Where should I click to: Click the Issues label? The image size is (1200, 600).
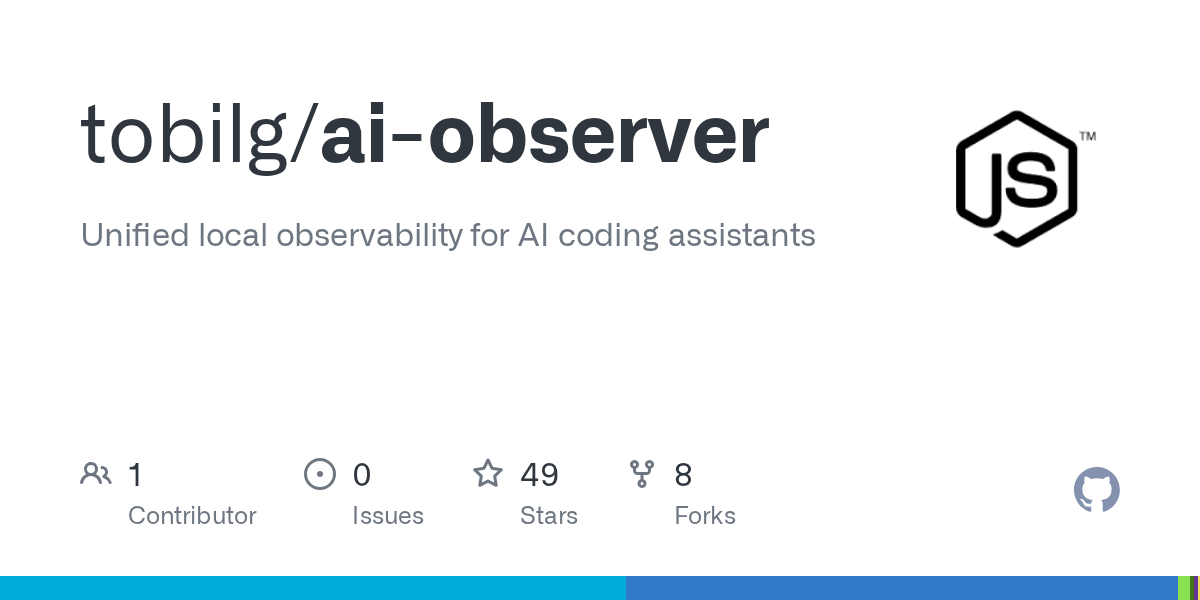pyautogui.click(x=388, y=516)
